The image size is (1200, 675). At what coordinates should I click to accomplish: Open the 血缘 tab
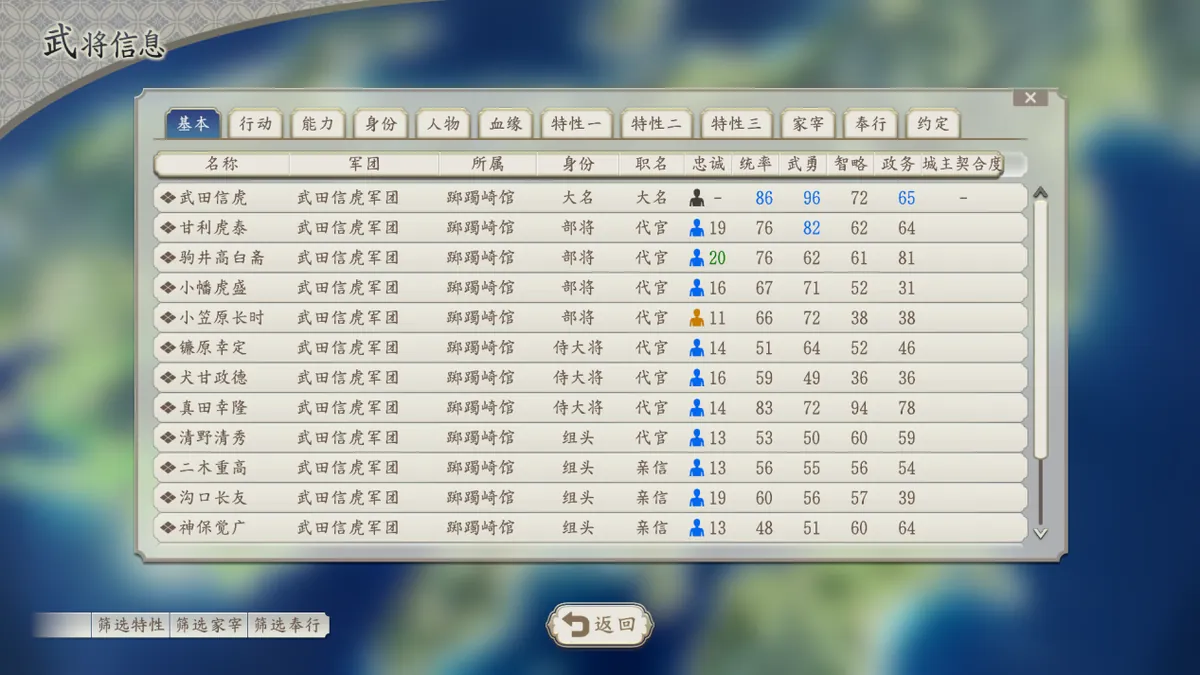[x=506, y=124]
